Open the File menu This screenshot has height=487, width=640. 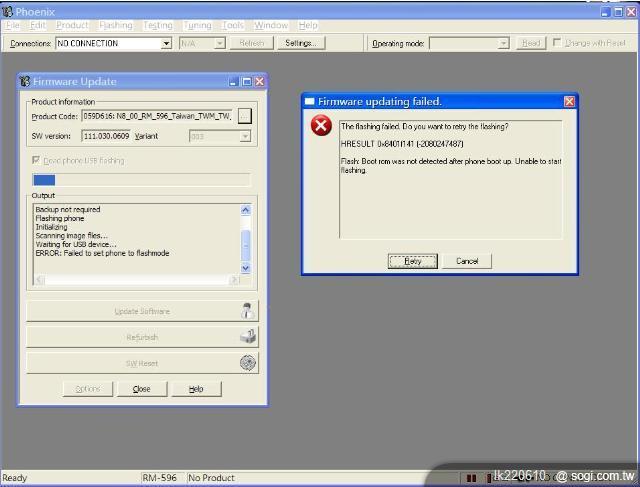(12, 25)
